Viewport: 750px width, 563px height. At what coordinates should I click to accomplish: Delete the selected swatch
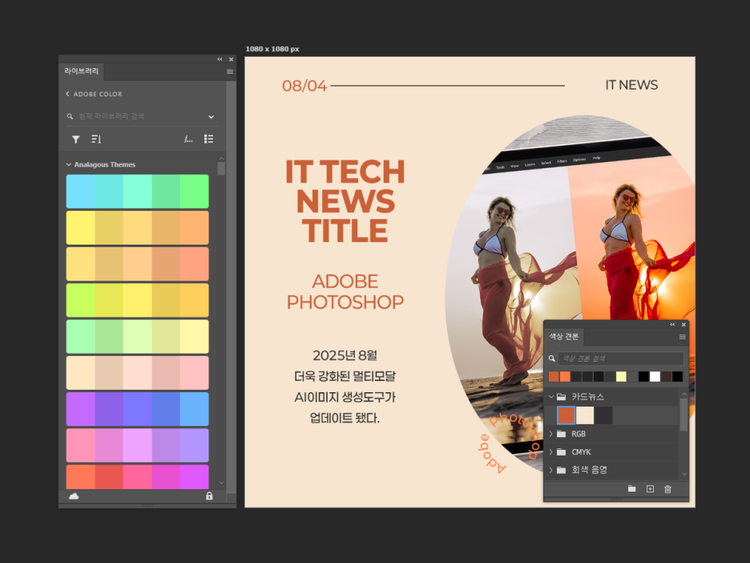(x=668, y=489)
